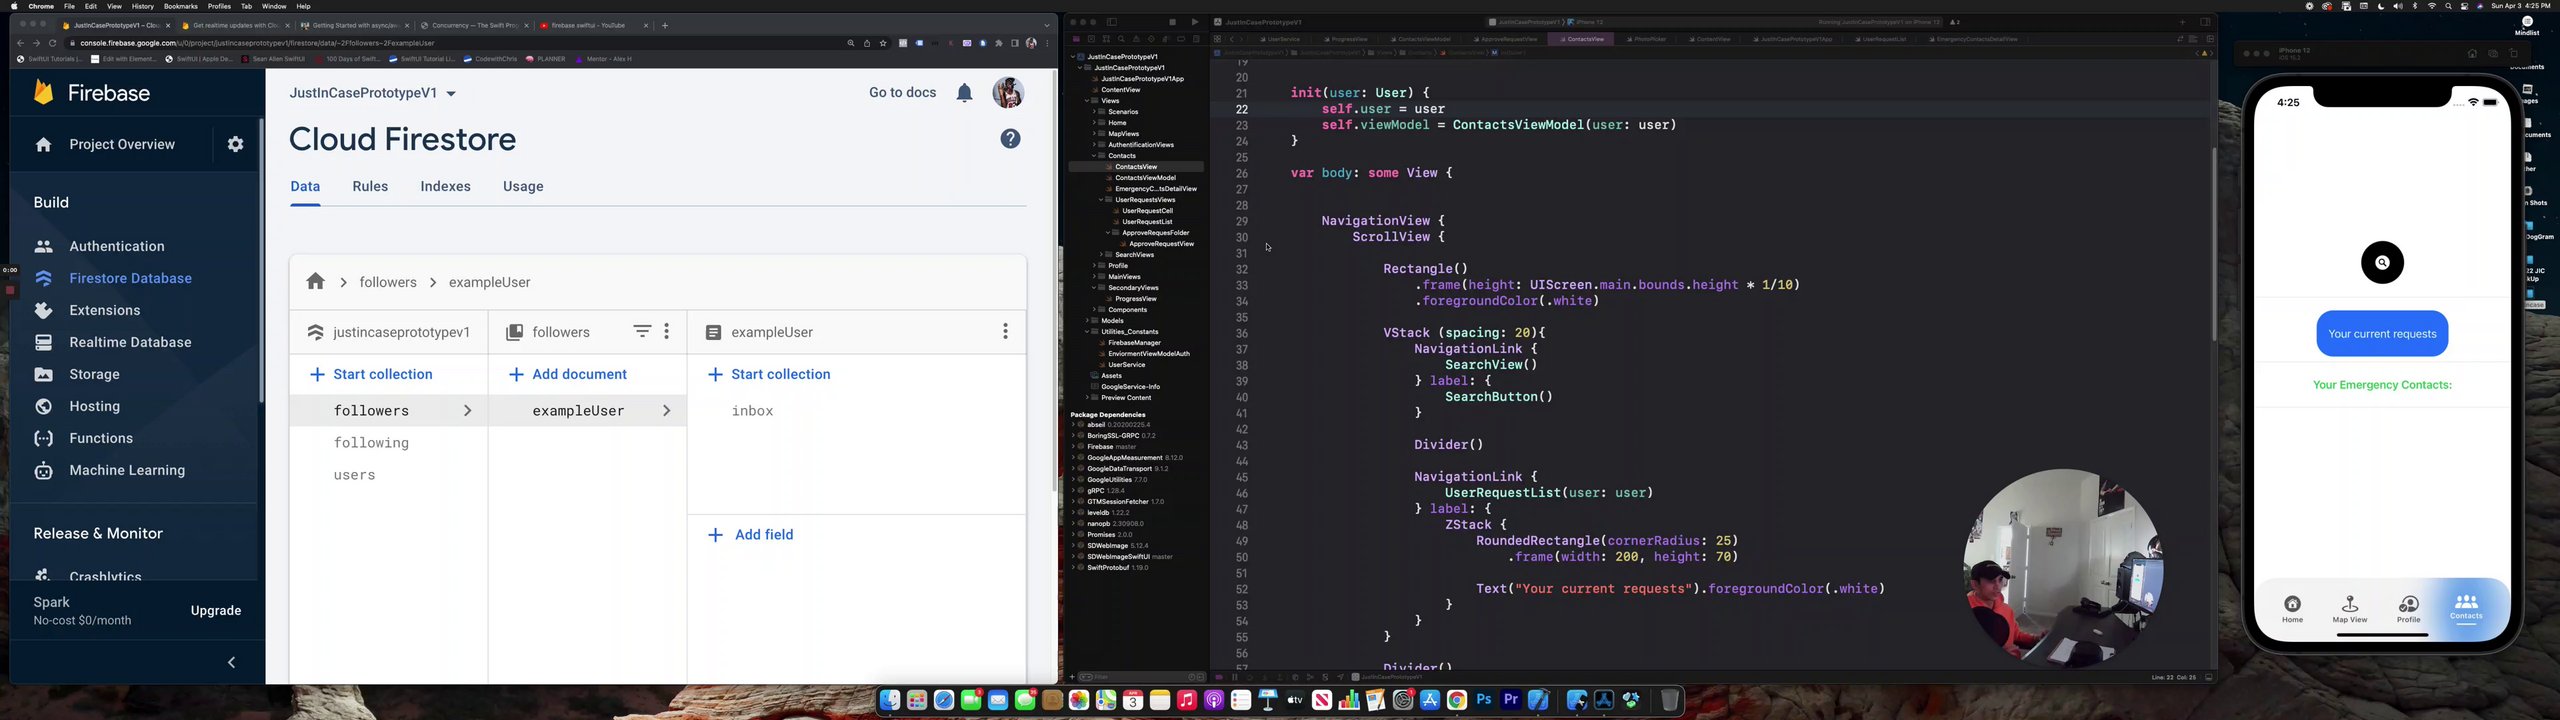
Task: Open Firebase account avatar menu
Action: click(1008, 93)
